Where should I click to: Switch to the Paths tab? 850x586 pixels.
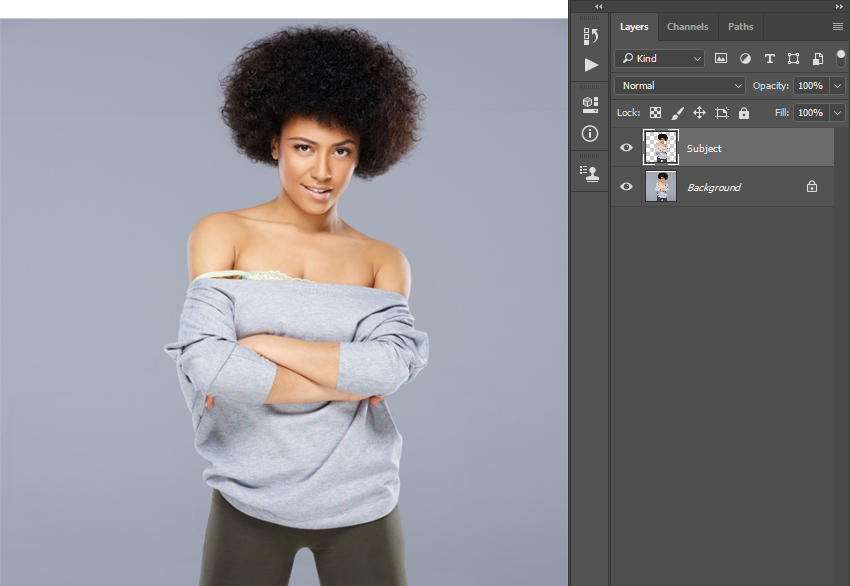pos(740,27)
